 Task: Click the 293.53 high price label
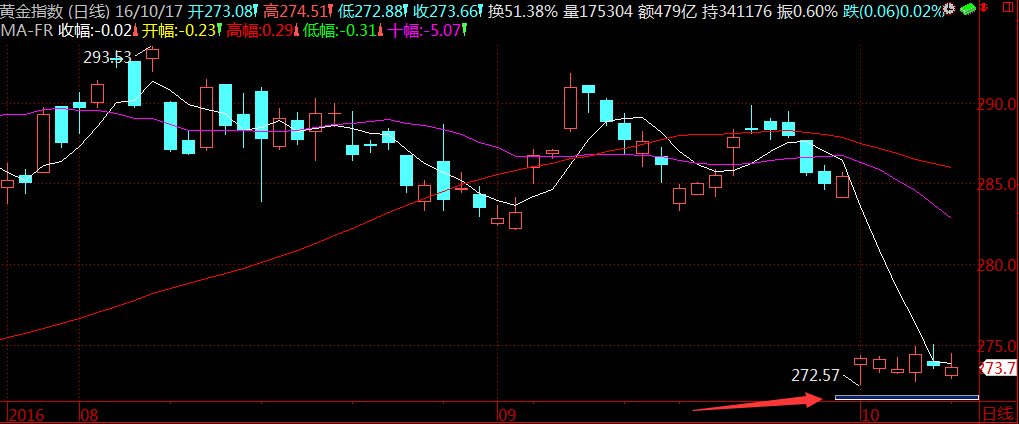coord(107,57)
